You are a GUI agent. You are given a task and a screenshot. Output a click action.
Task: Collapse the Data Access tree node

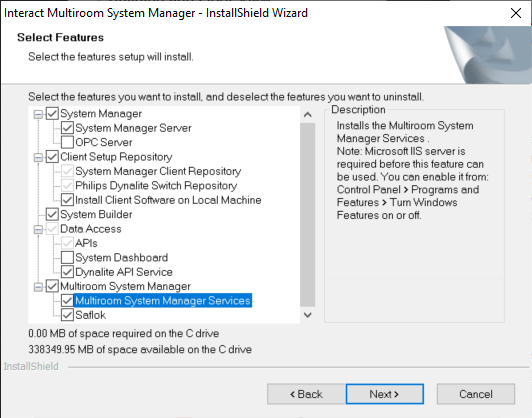point(38,229)
